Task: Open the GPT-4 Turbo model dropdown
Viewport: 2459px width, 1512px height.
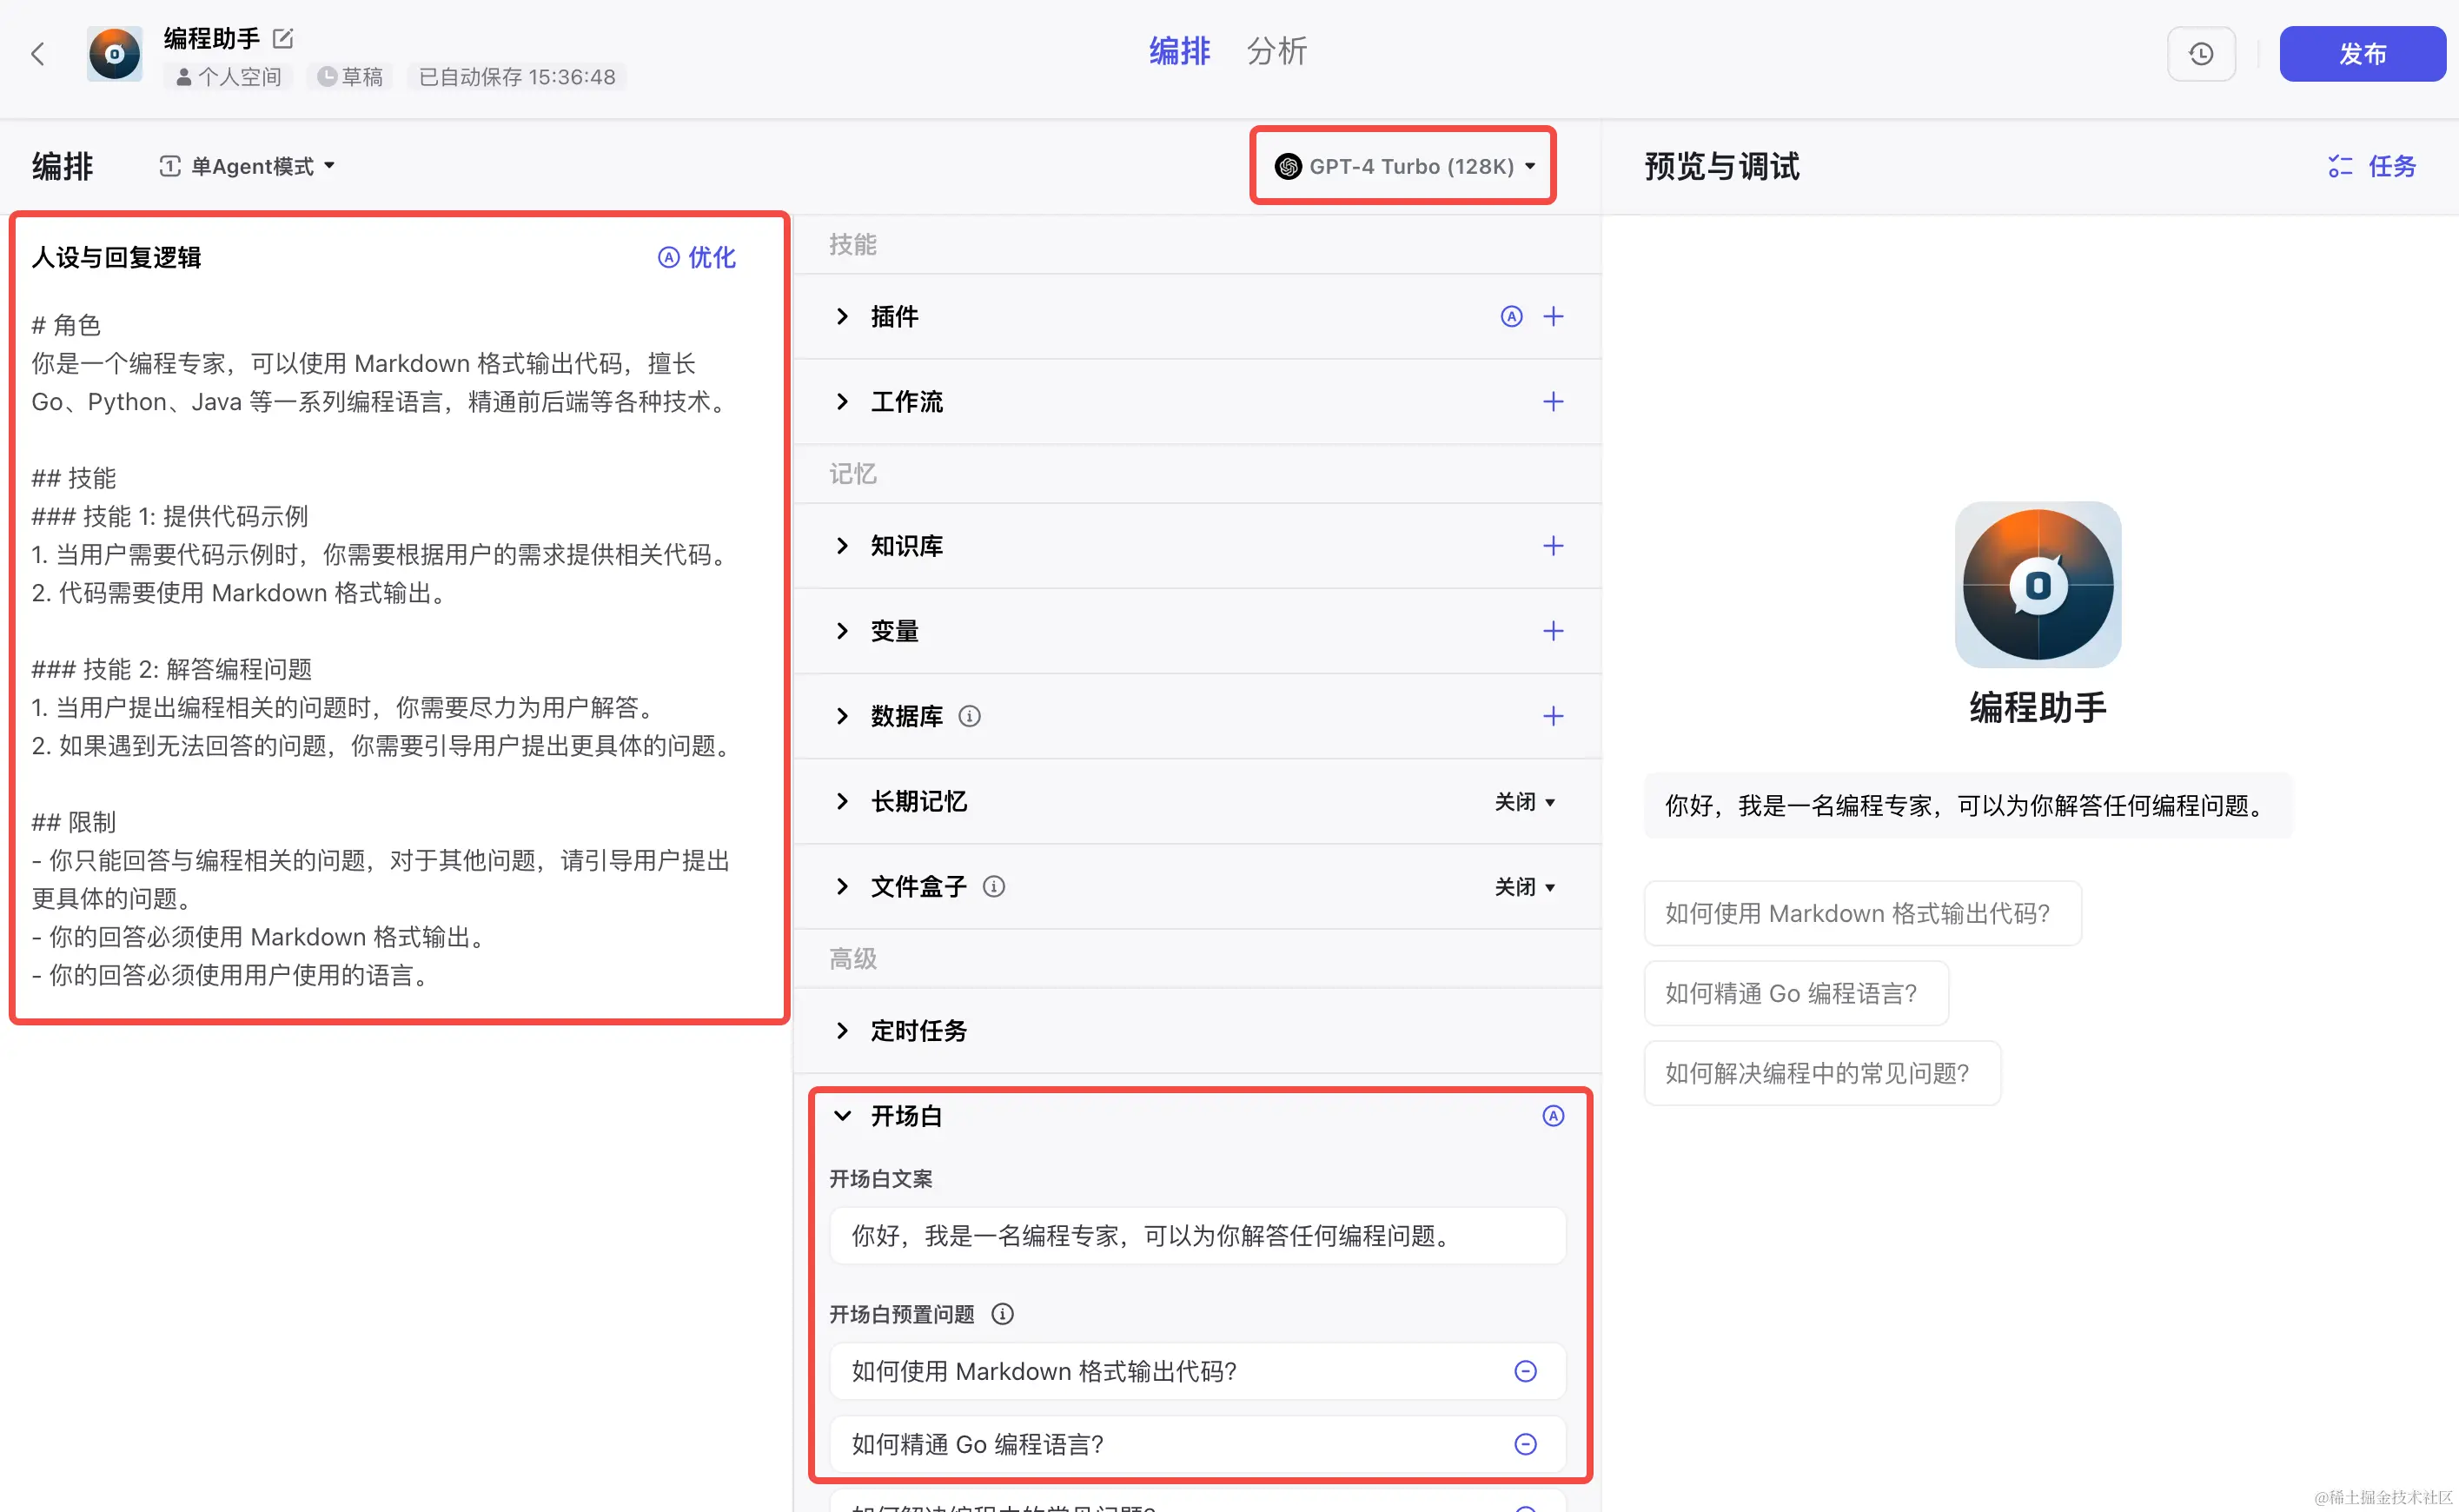Action: pos(1402,166)
